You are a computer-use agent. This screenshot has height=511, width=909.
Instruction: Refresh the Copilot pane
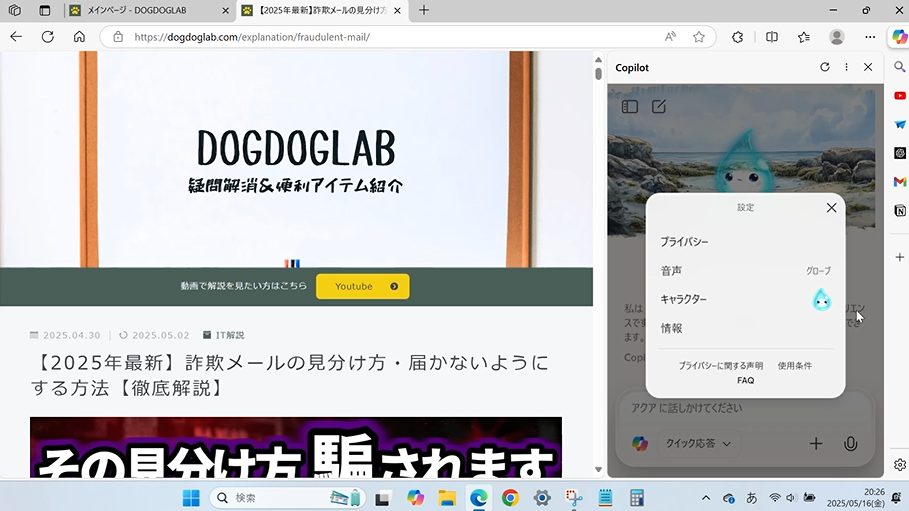tap(824, 67)
